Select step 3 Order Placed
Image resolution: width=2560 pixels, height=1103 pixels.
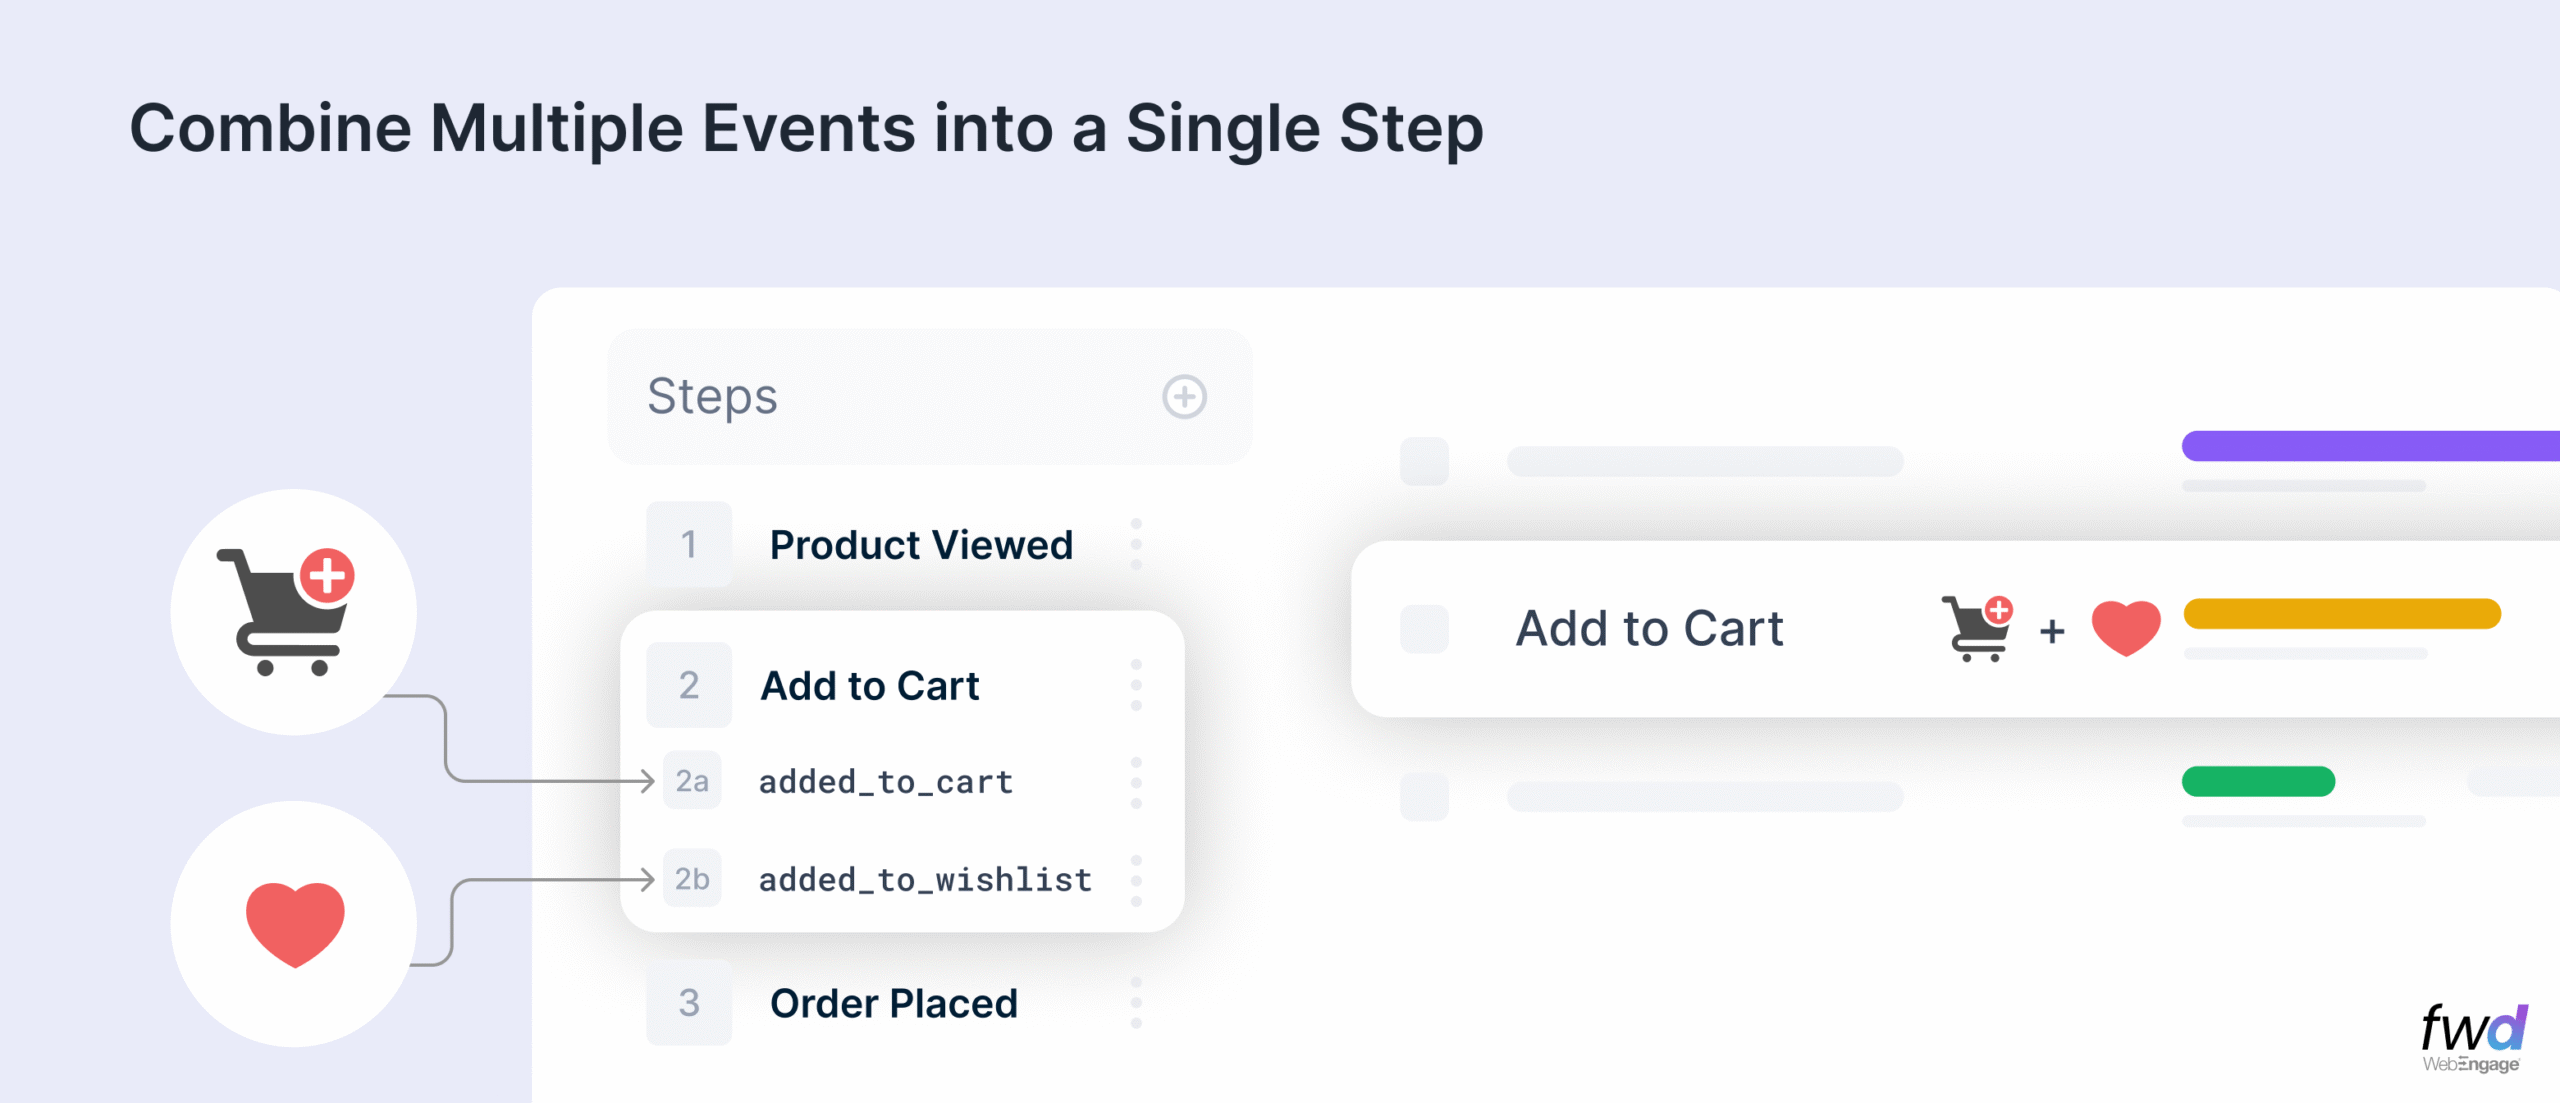tap(893, 1003)
